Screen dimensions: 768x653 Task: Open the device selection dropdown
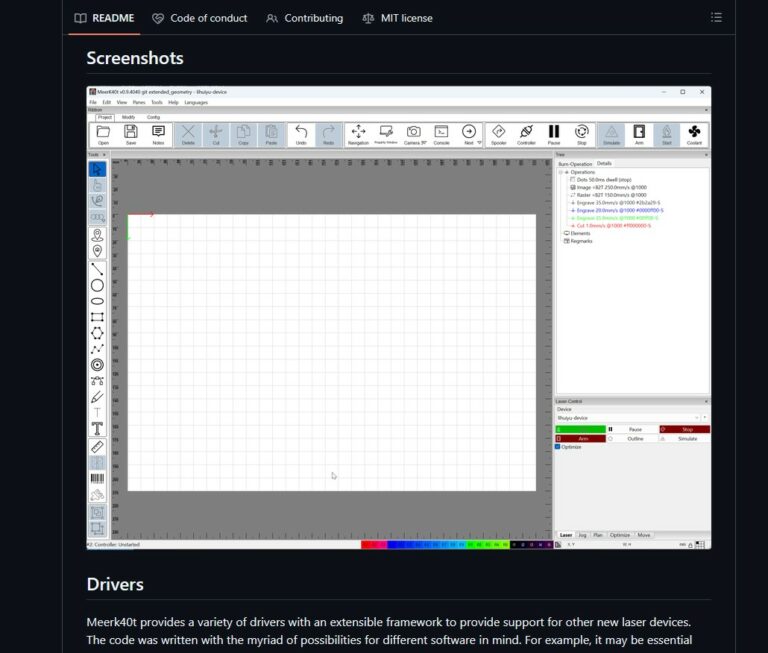point(628,418)
